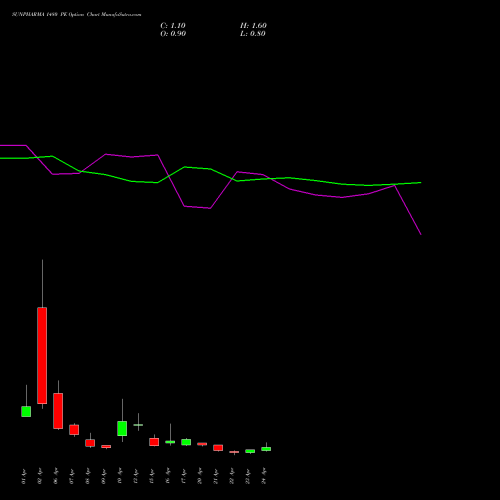Click the chart title text SUNPHARMA PE Options
500x500 pixels.
[x=77, y=15]
